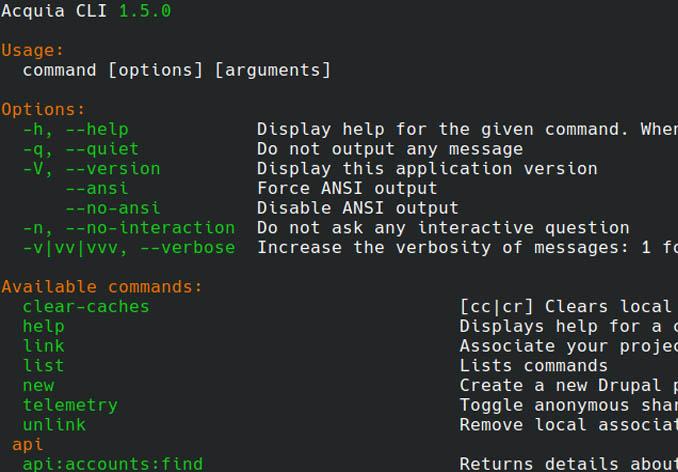678x472 pixels.
Task: Click 'Do not output any message' description
Action: [x=390, y=149]
